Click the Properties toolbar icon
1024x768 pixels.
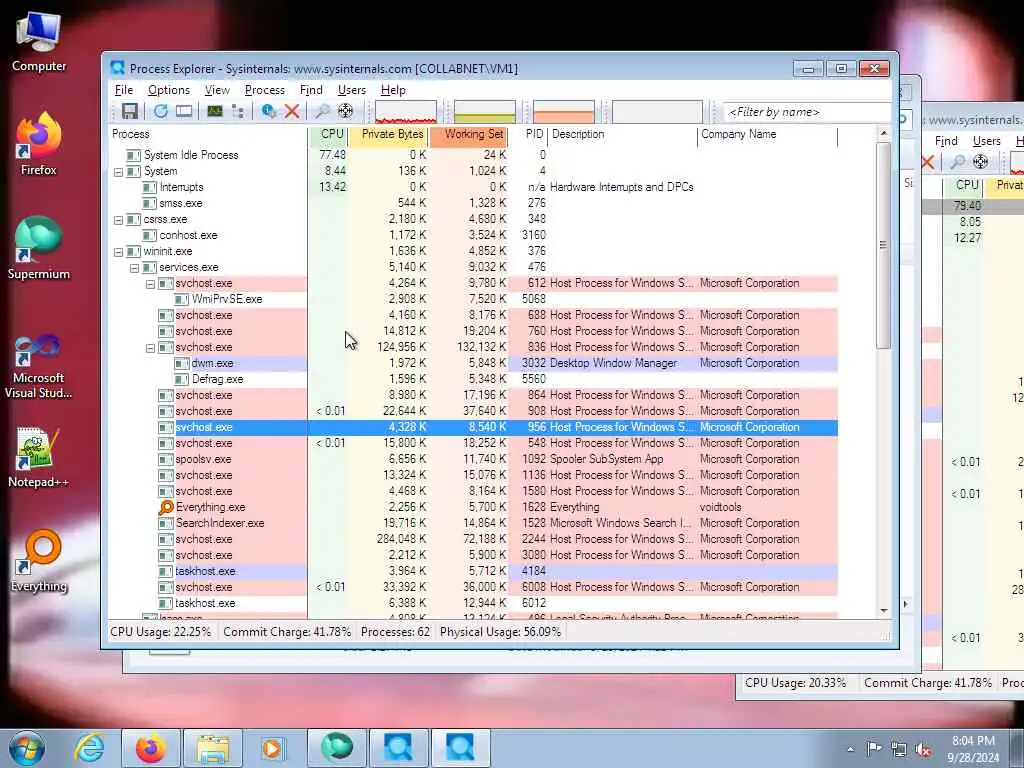pyautogui.click(x=268, y=111)
